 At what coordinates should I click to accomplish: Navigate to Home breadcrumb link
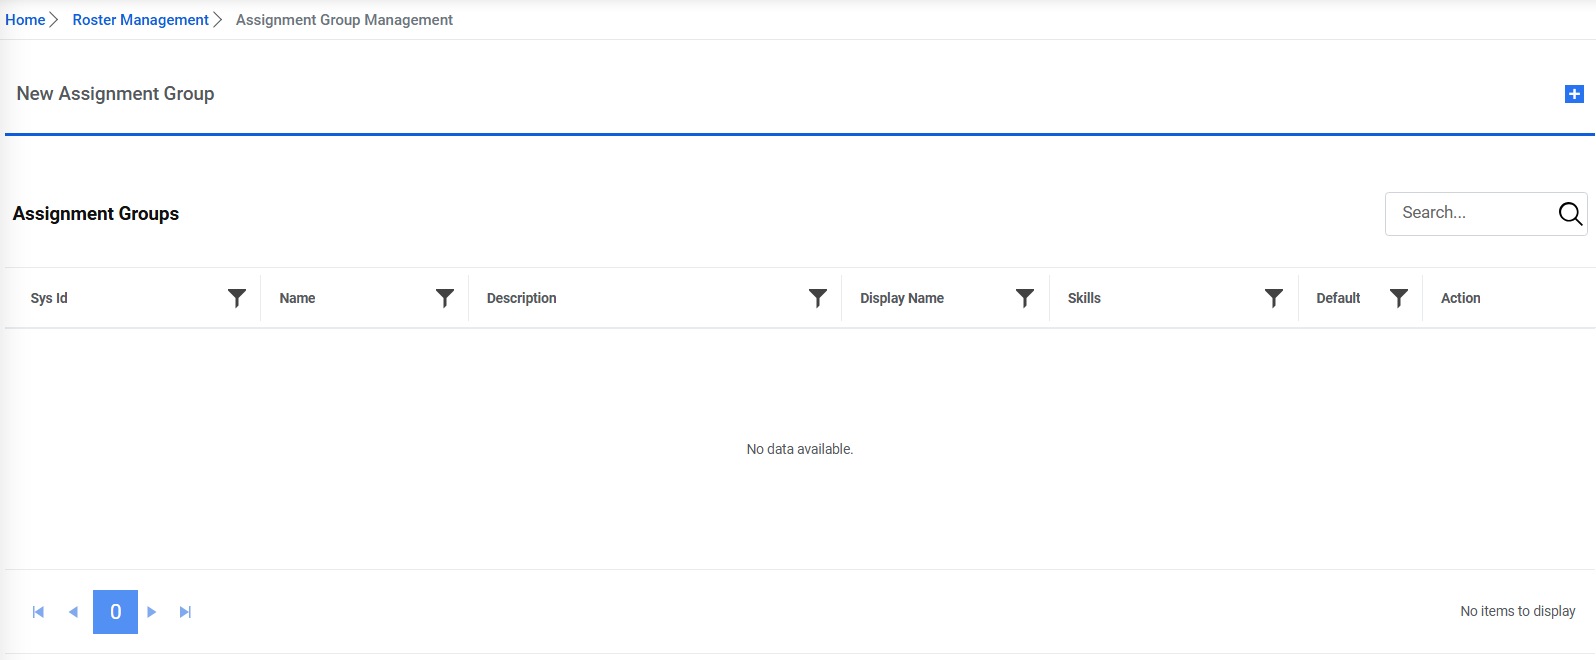tap(25, 20)
